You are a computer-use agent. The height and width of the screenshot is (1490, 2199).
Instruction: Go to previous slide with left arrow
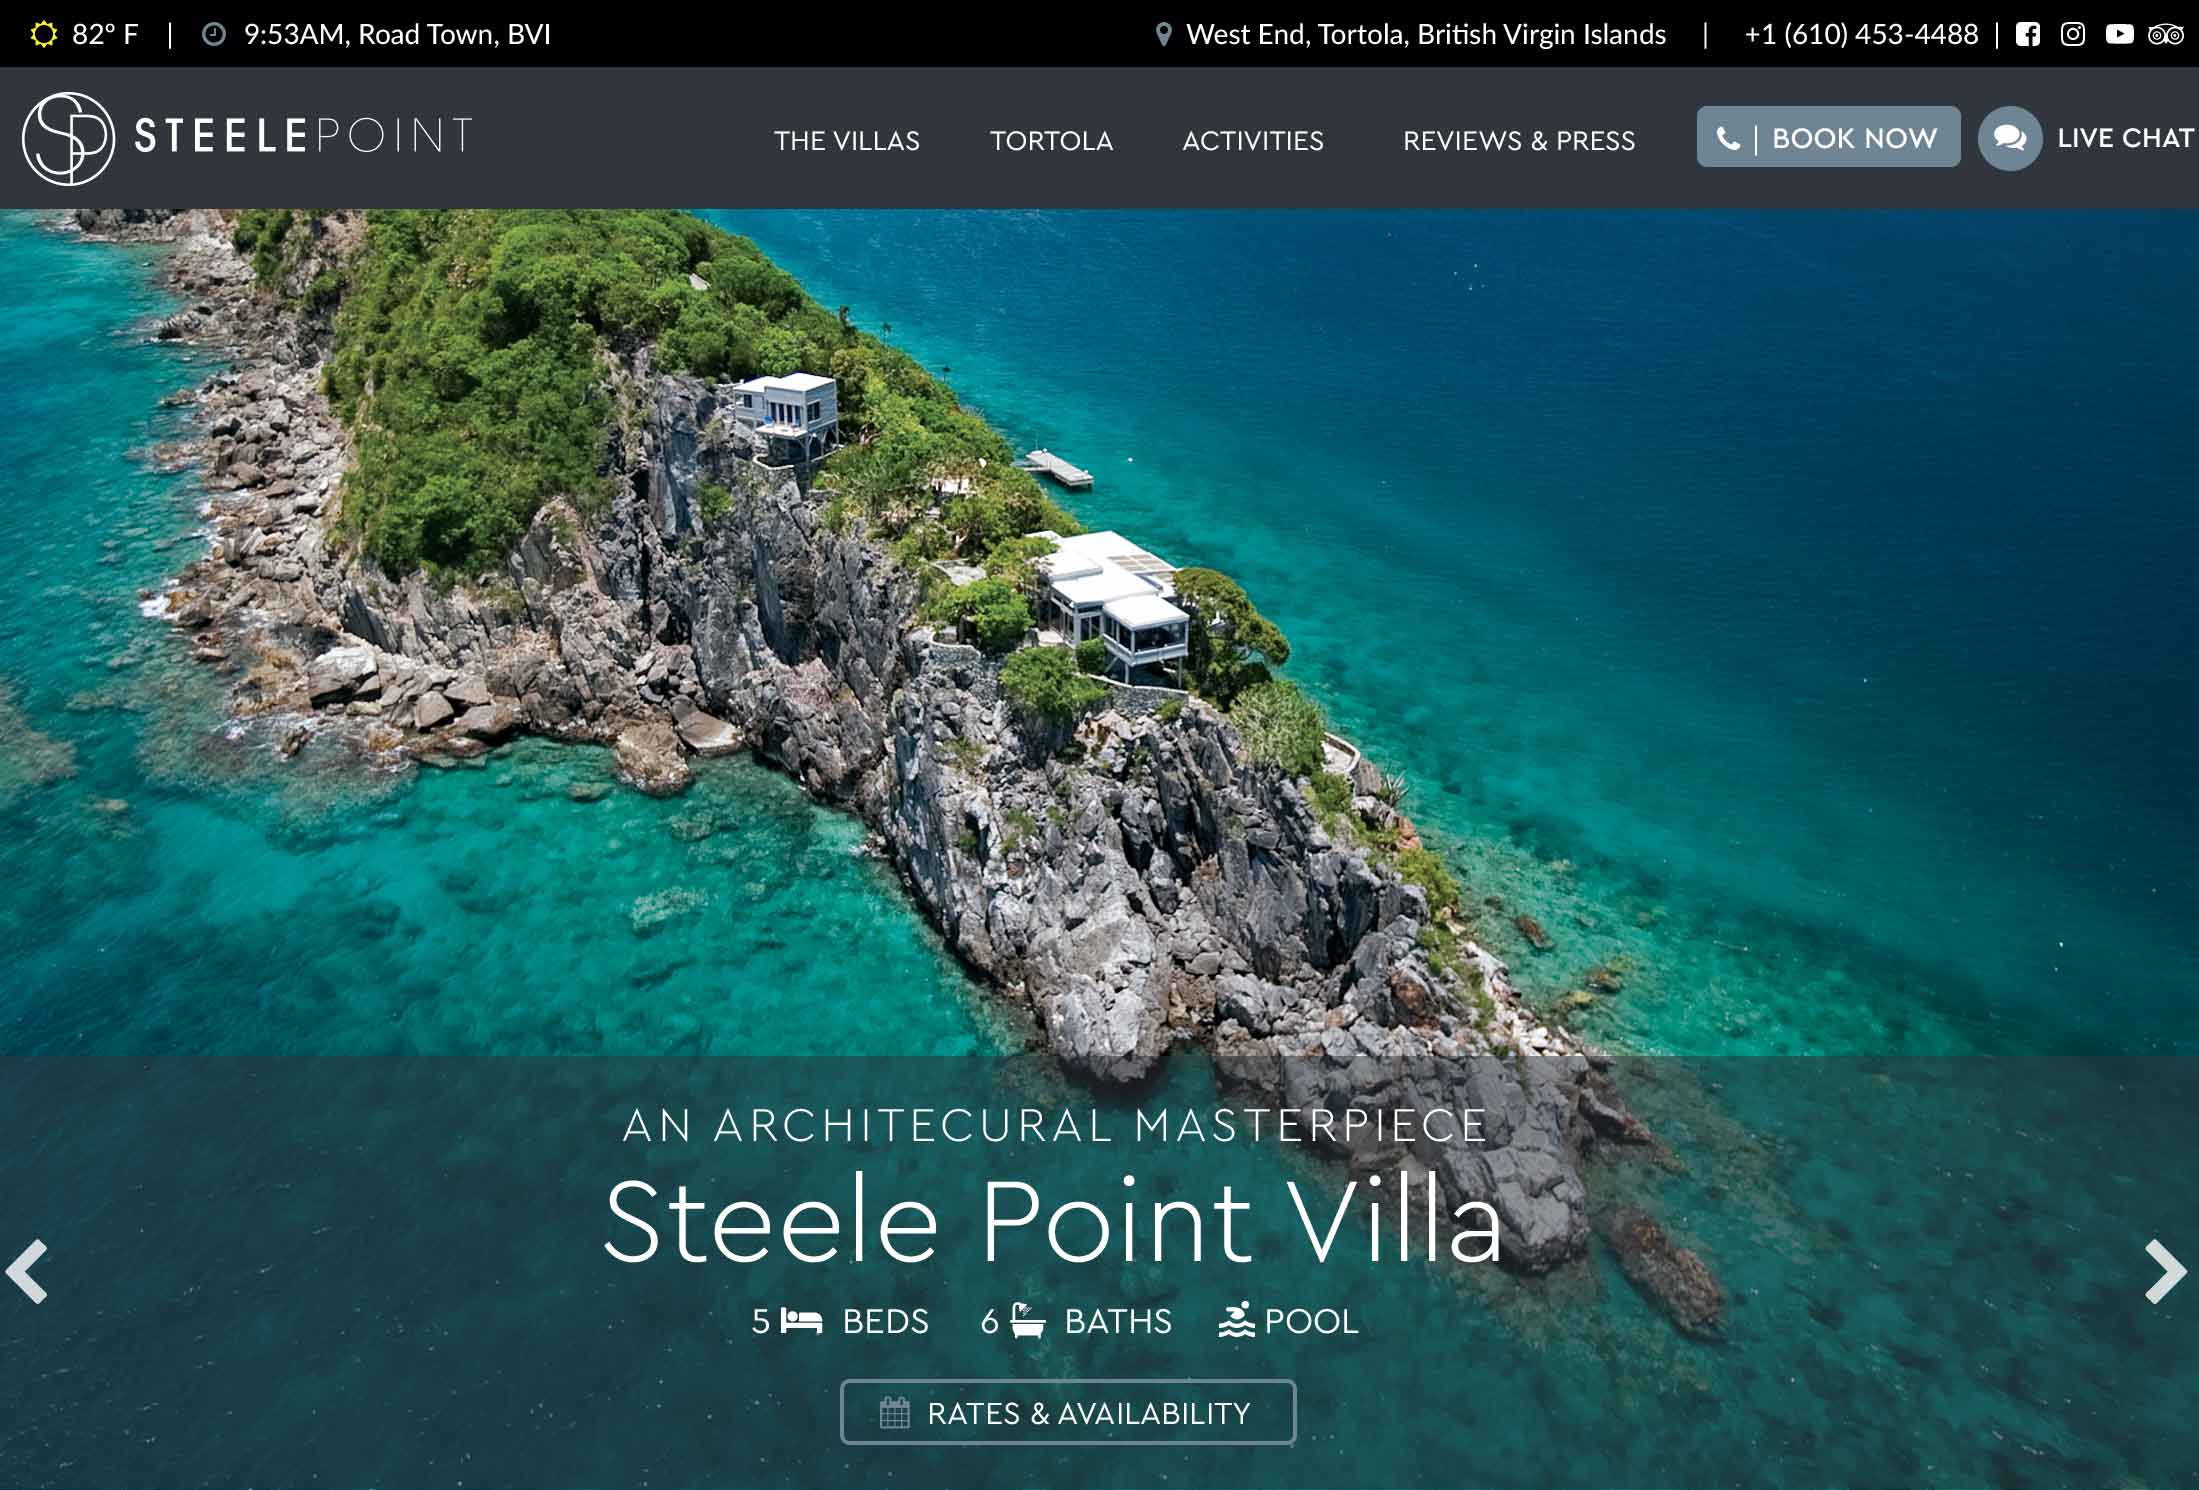pos(27,1272)
